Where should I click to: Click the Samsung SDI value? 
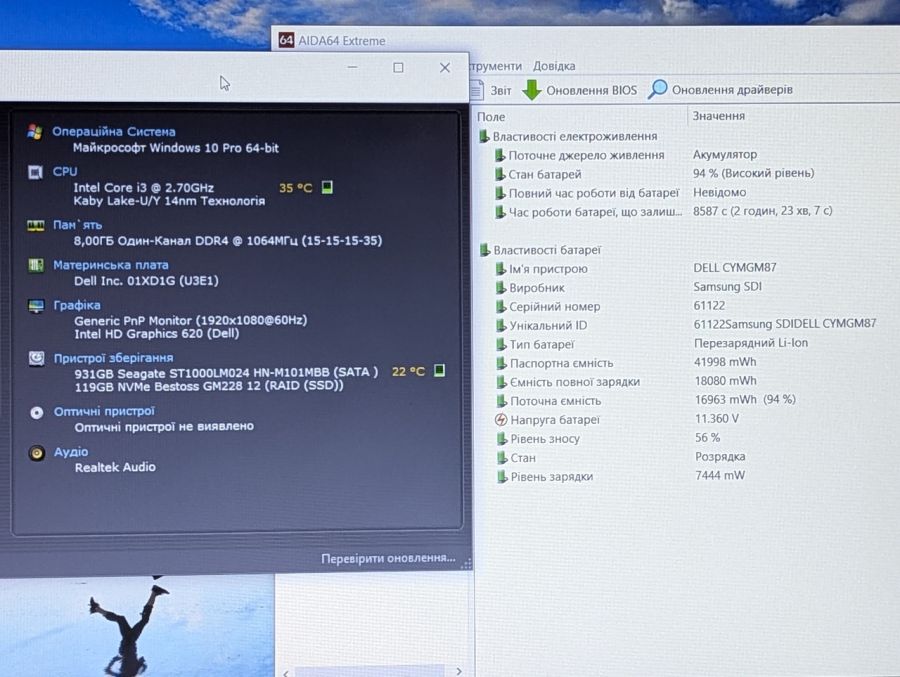[727, 287]
